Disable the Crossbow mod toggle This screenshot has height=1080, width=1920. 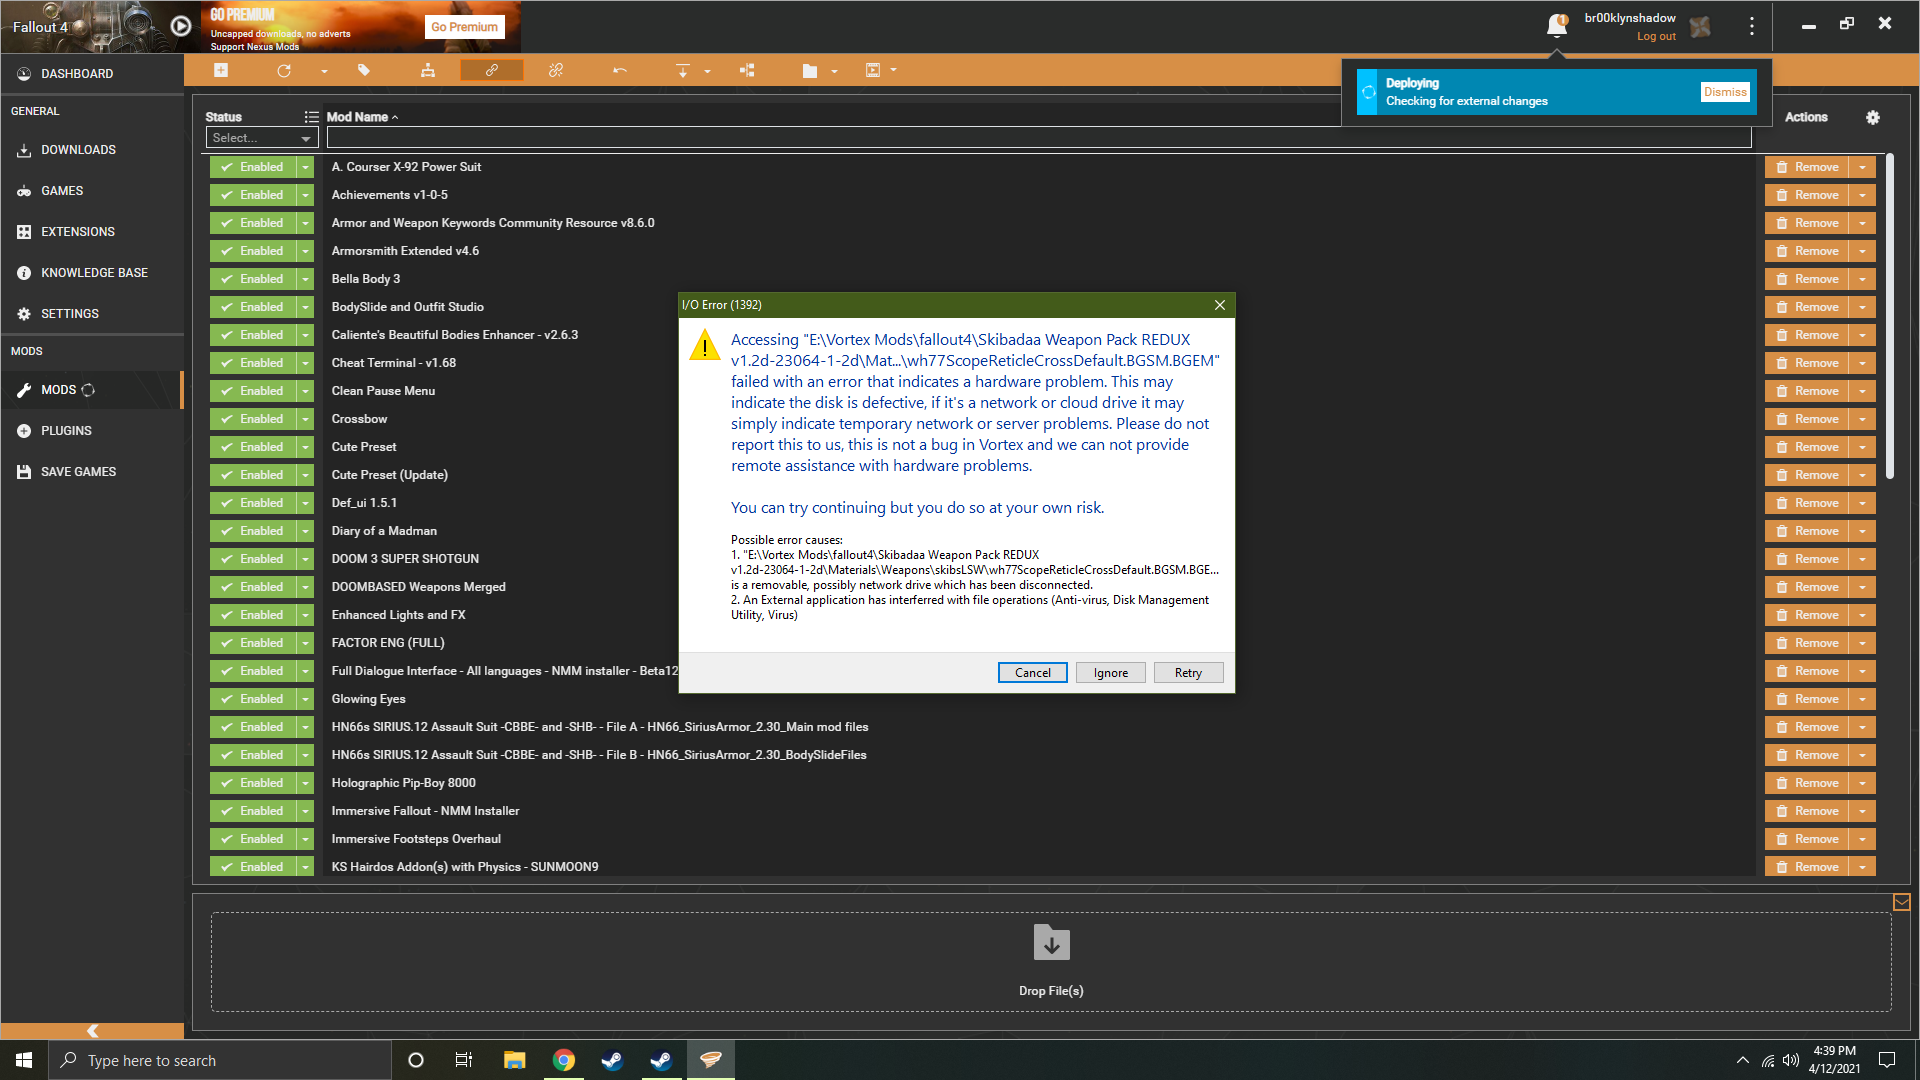(253, 418)
